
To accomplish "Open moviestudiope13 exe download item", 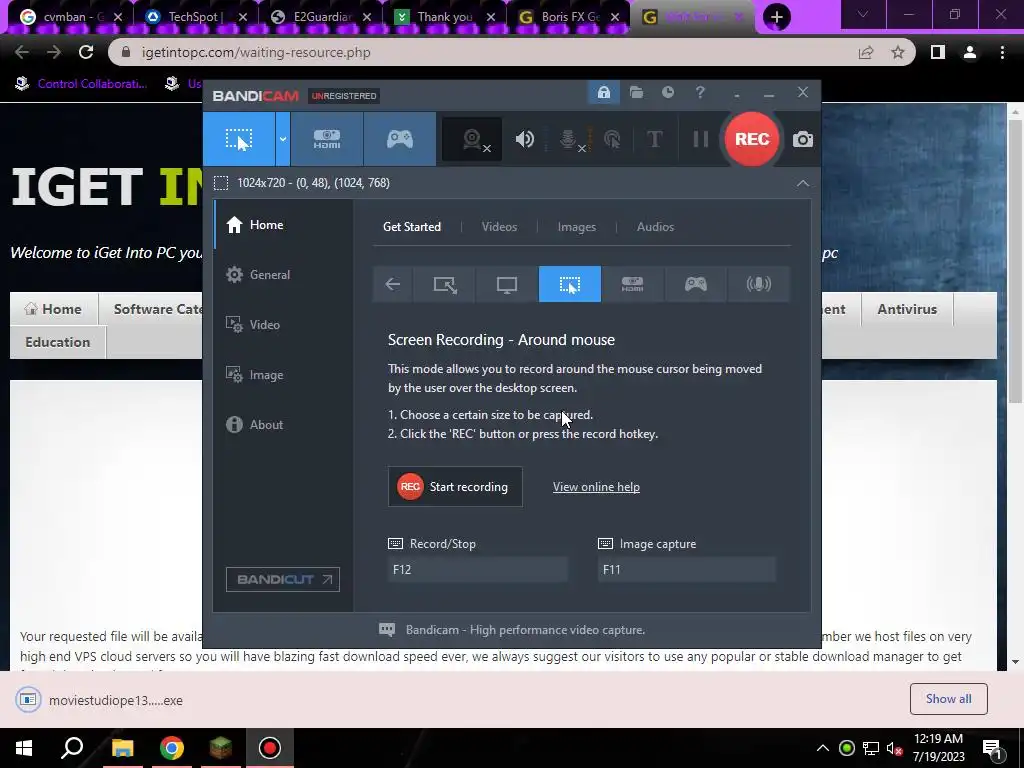I will coord(101,700).
